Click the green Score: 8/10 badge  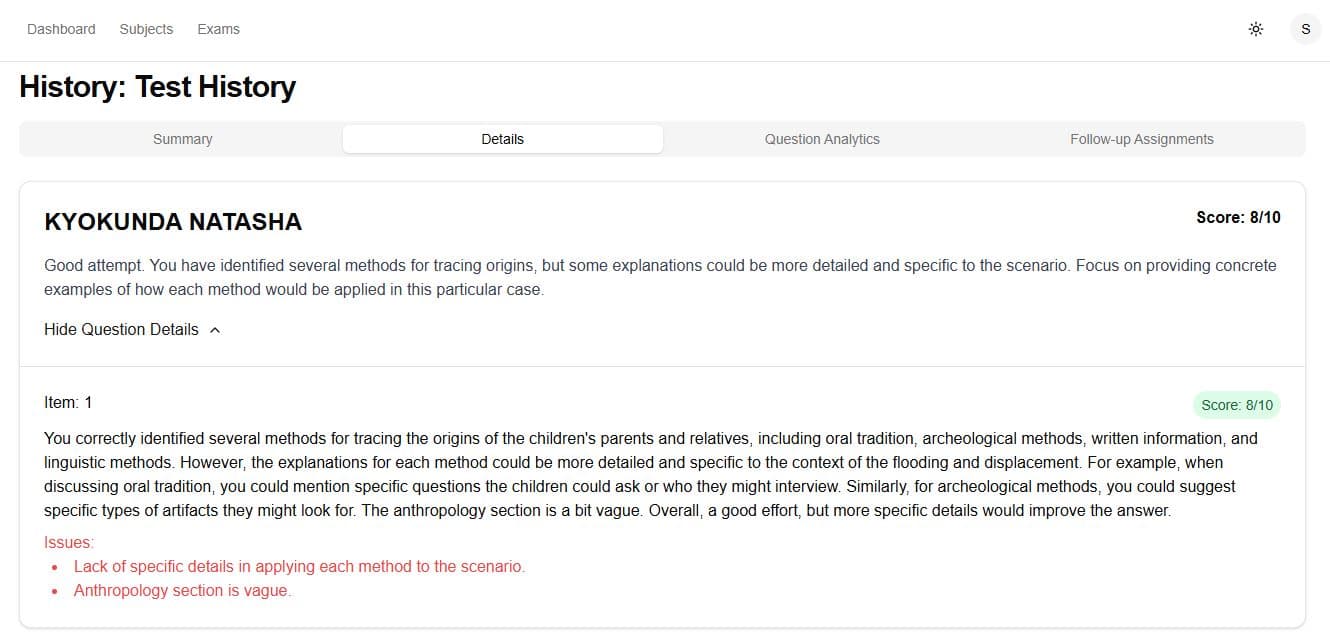tap(1237, 405)
